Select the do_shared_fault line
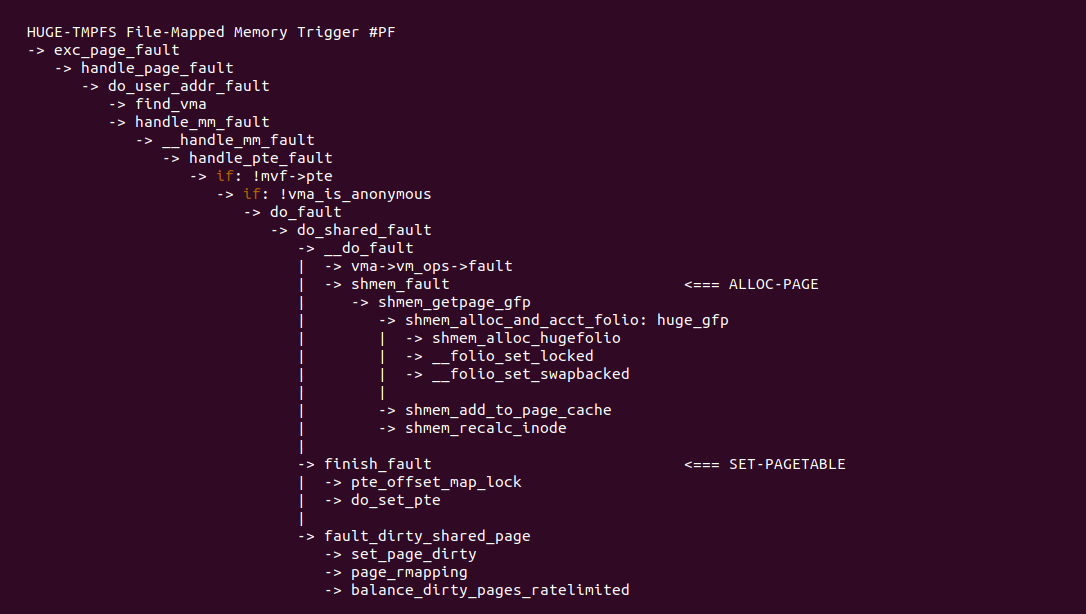 coord(364,230)
